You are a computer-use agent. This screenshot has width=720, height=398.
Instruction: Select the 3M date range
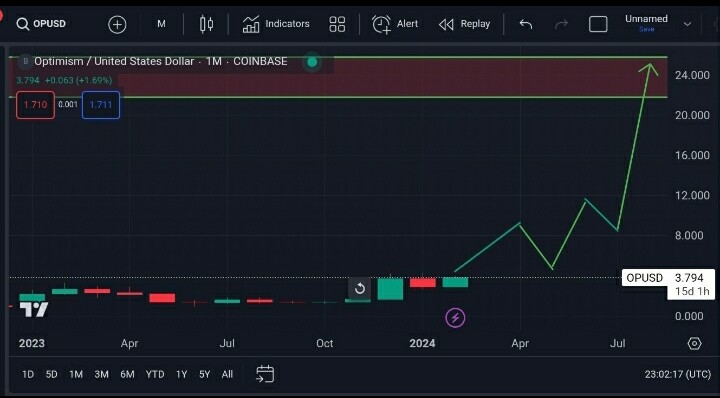(x=101, y=375)
